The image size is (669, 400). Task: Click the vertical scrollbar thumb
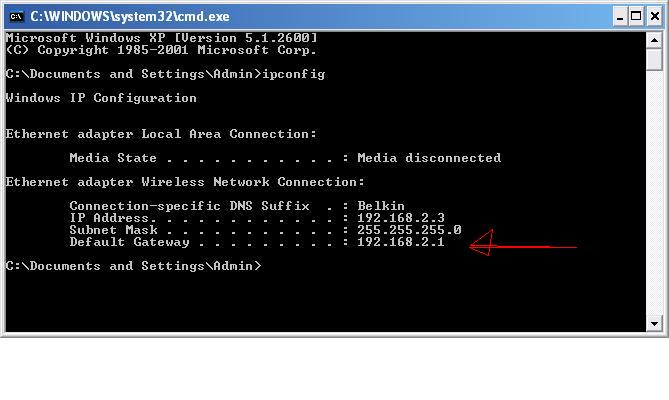click(x=654, y=60)
